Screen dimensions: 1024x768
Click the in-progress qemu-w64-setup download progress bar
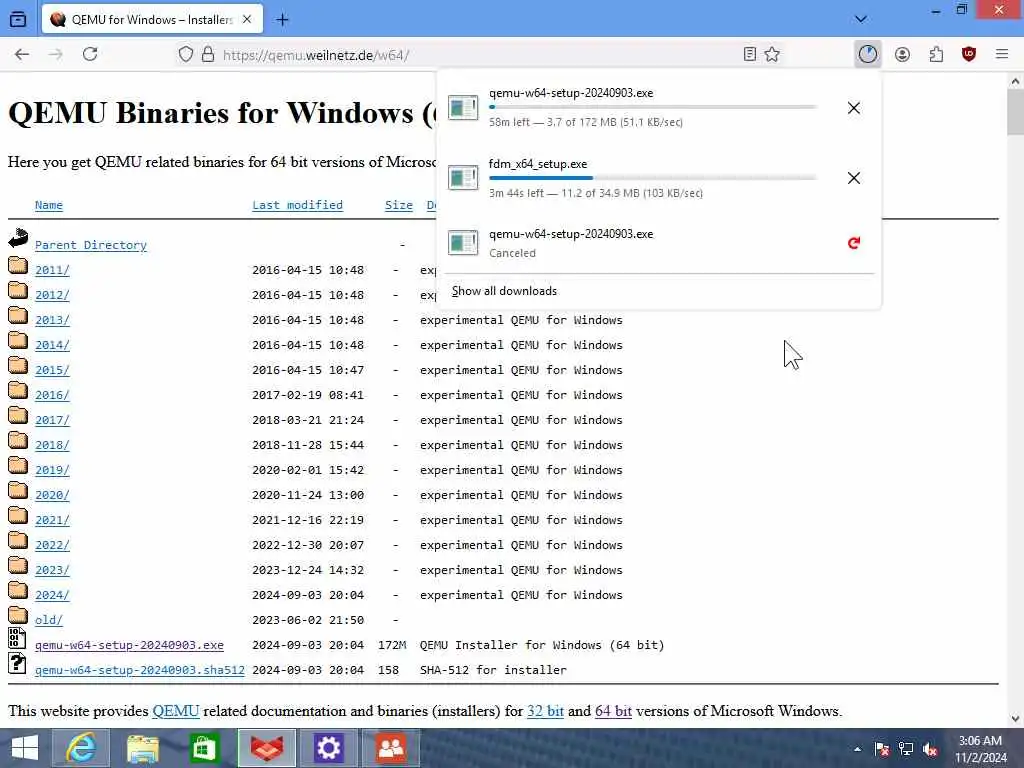pos(652,106)
